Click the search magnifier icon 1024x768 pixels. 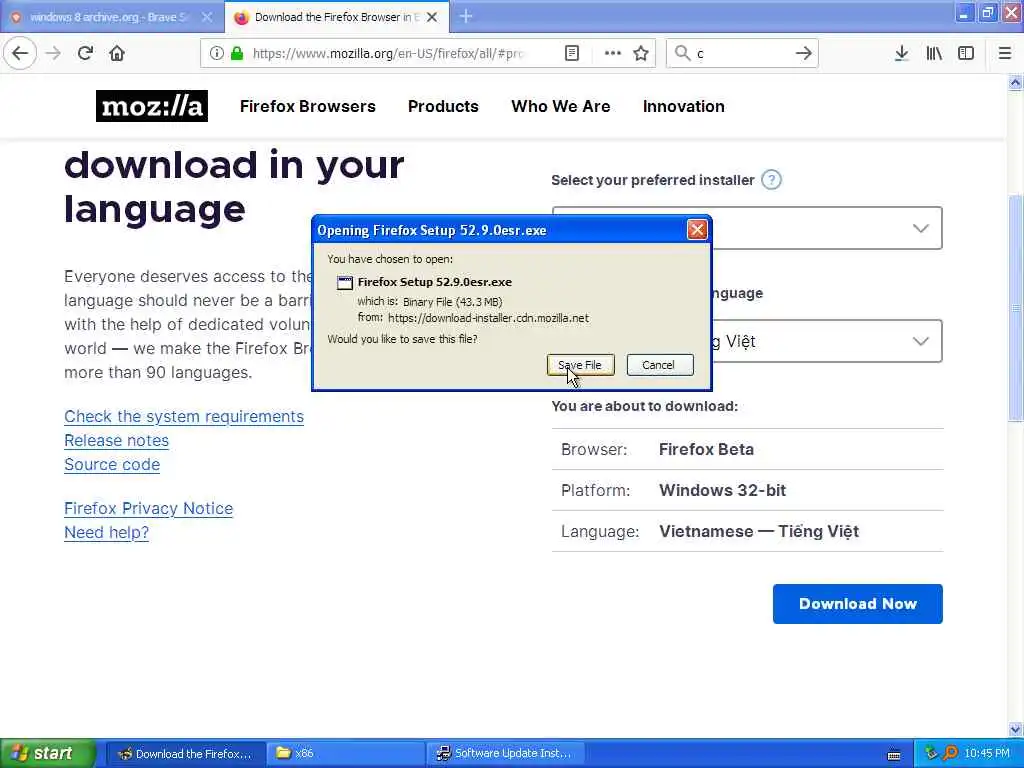(682, 53)
